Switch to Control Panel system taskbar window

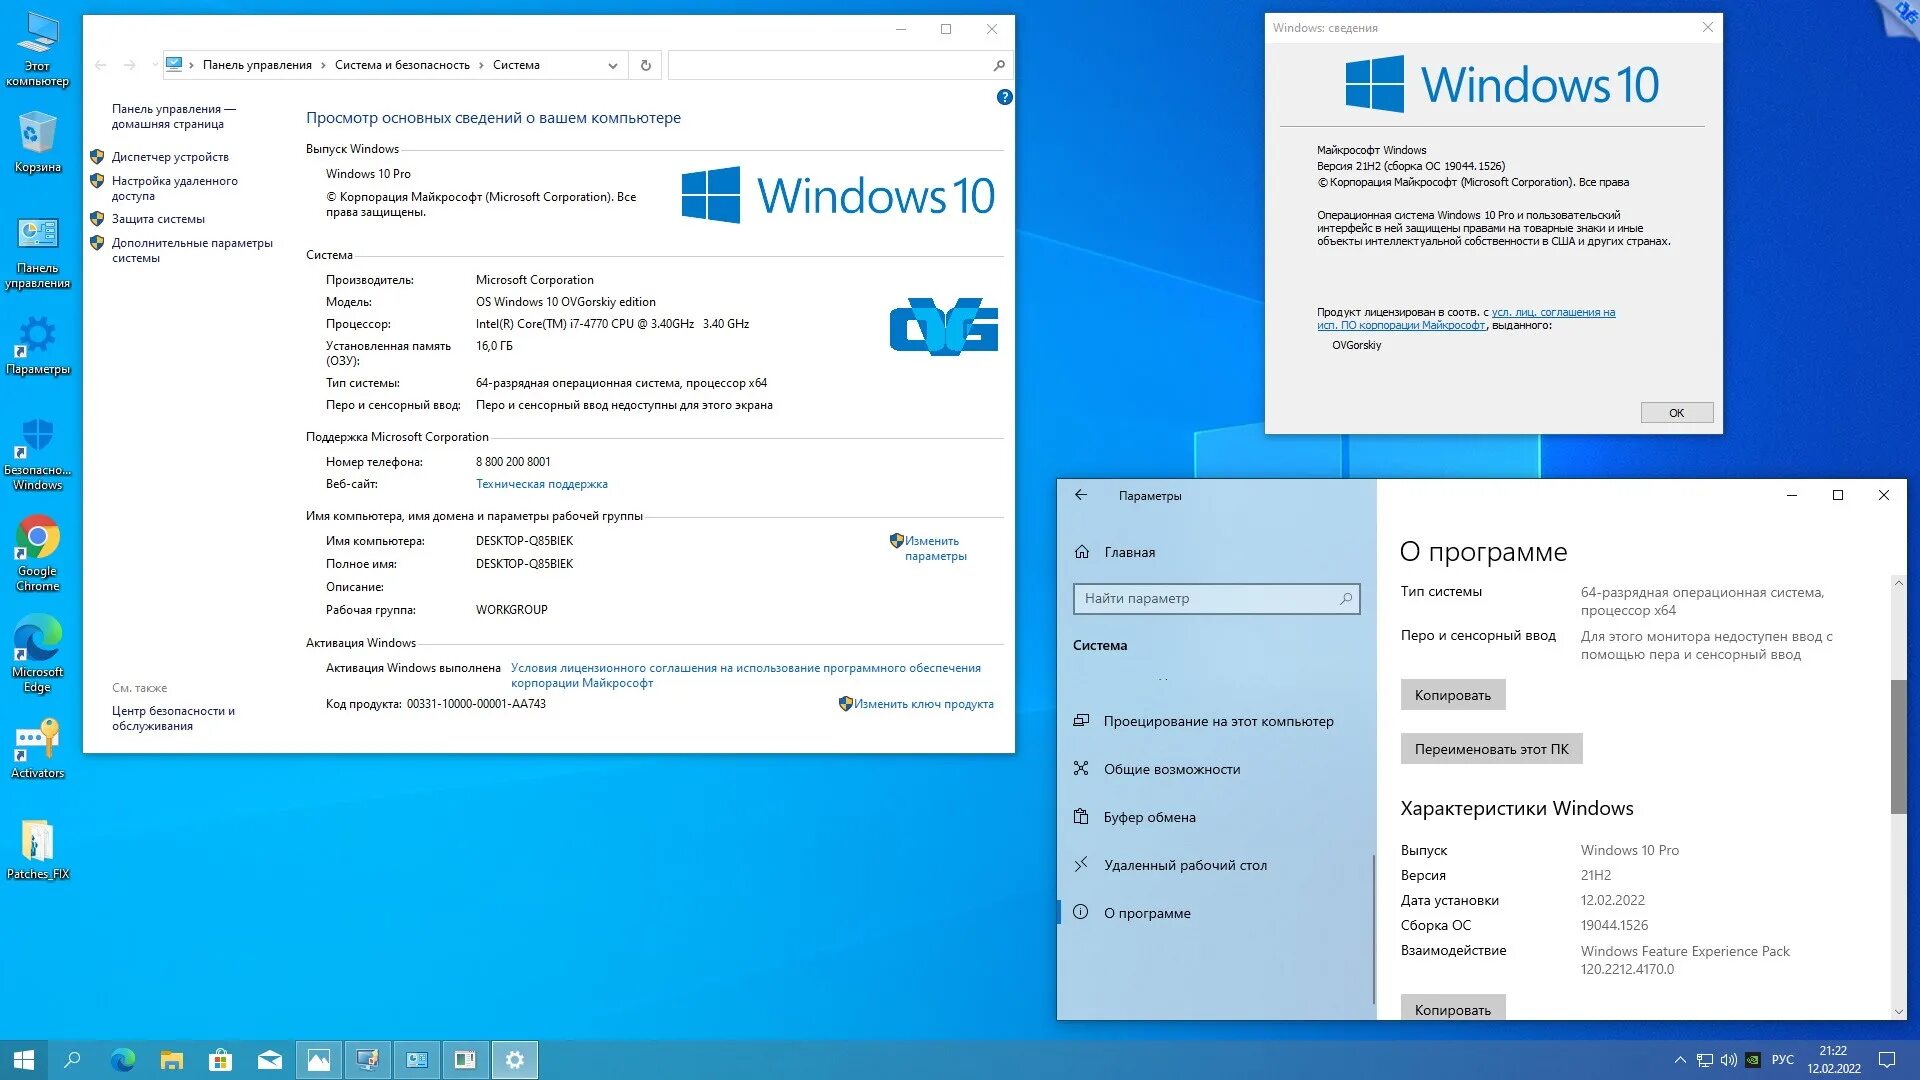pyautogui.click(x=417, y=1060)
